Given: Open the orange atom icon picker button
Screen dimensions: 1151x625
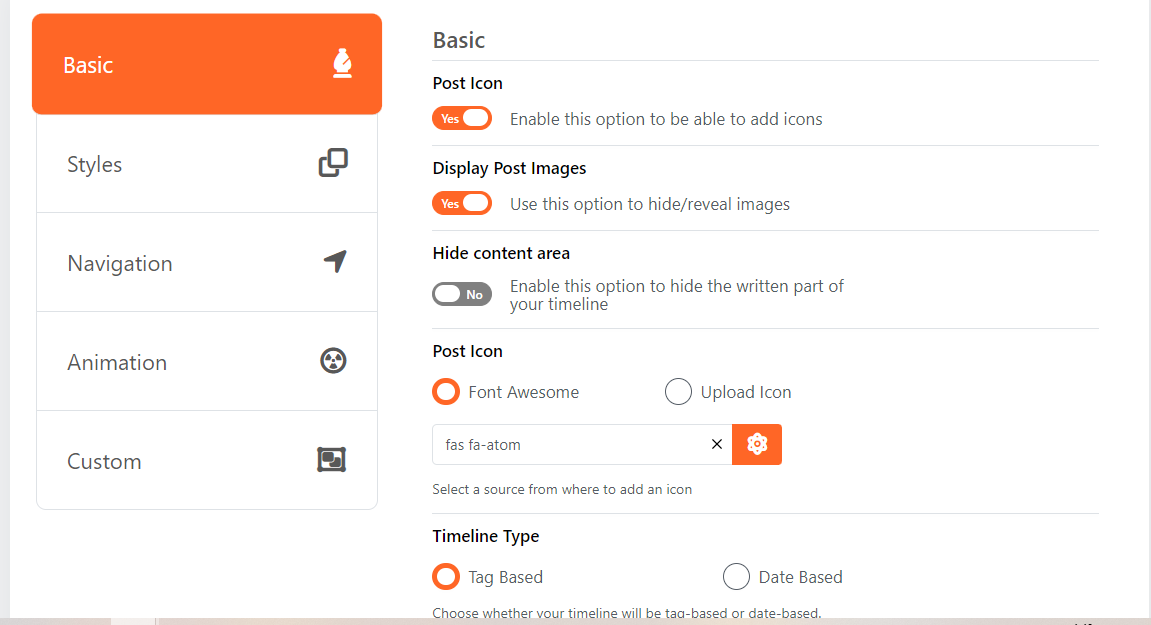Looking at the screenshot, I should click(x=757, y=444).
